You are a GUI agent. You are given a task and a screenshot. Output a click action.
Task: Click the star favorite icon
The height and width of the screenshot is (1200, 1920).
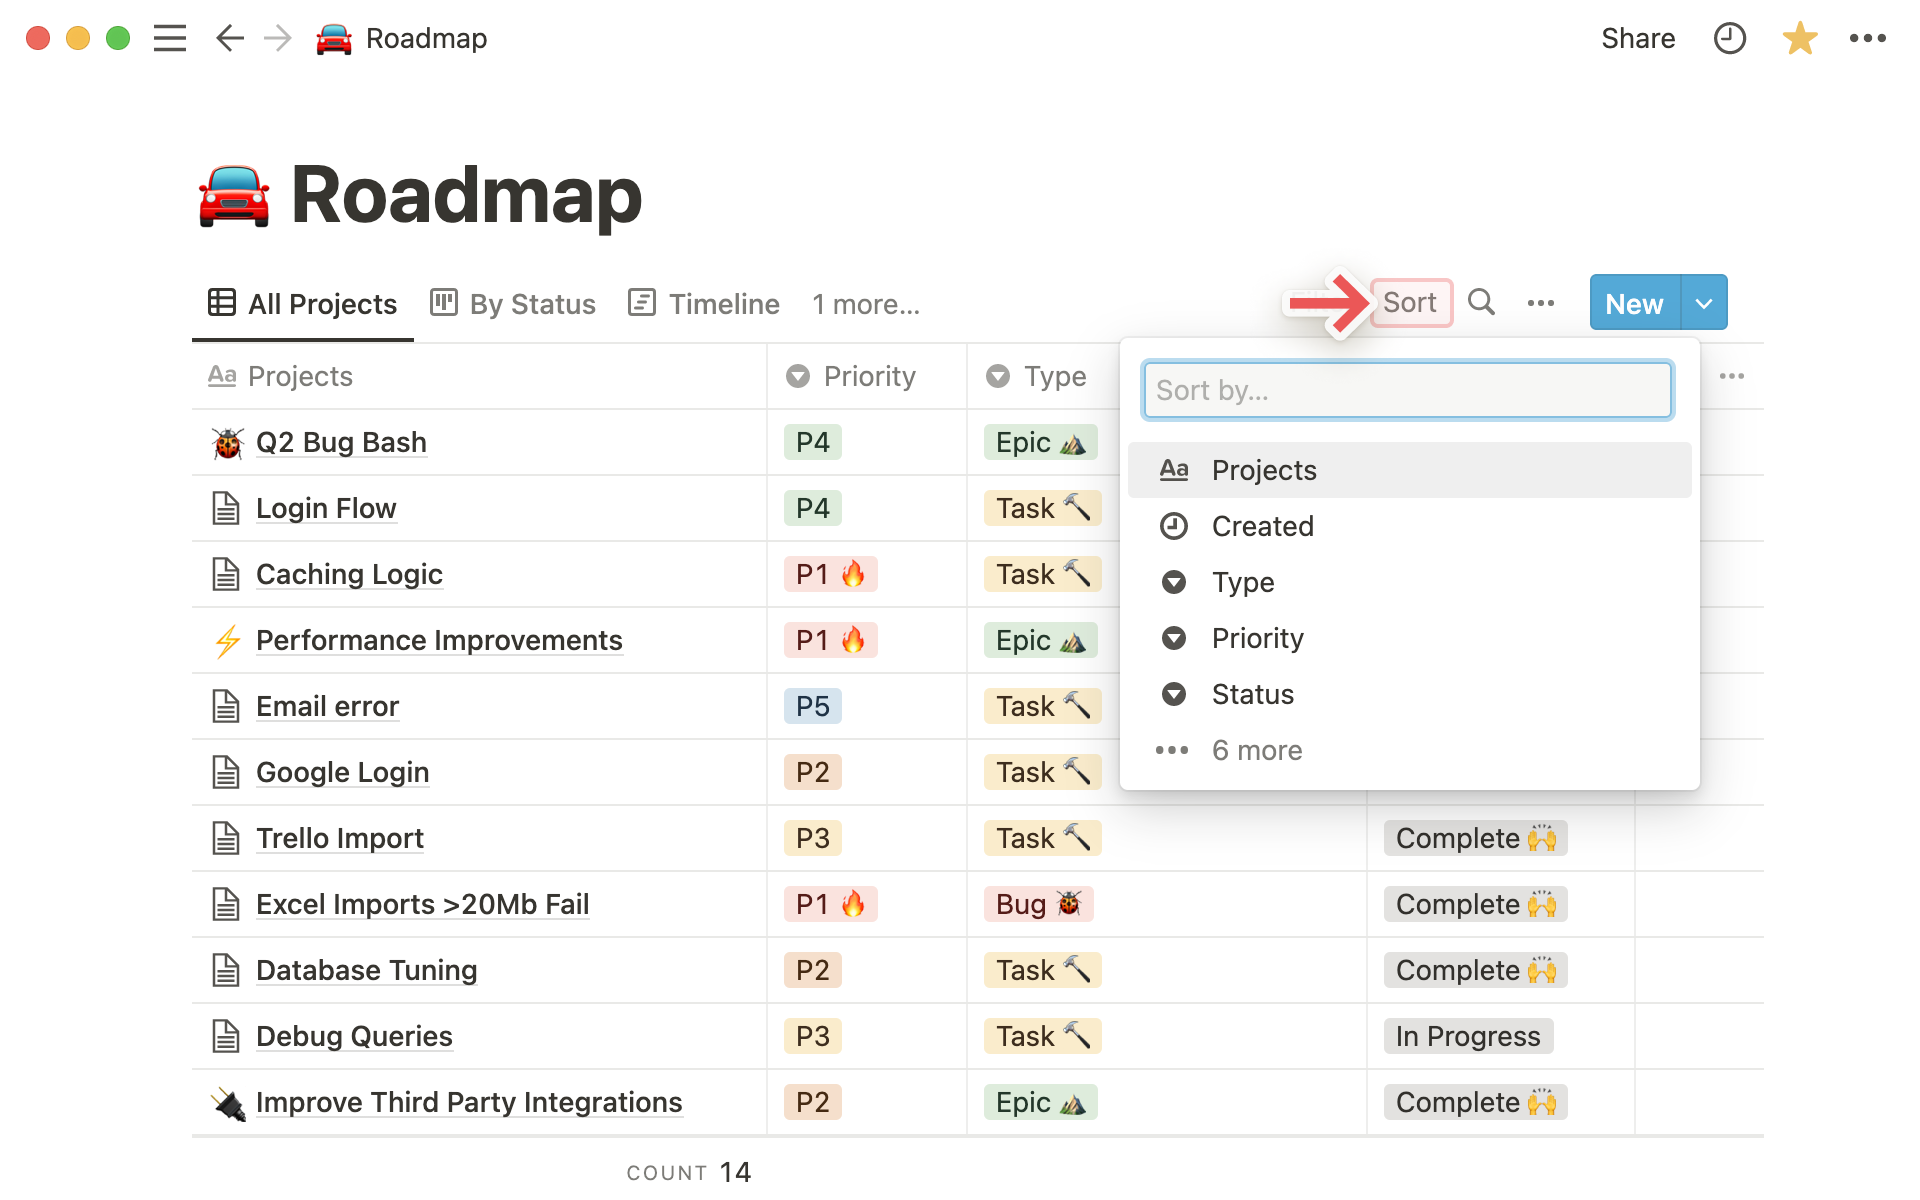pyautogui.click(x=1799, y=38)
